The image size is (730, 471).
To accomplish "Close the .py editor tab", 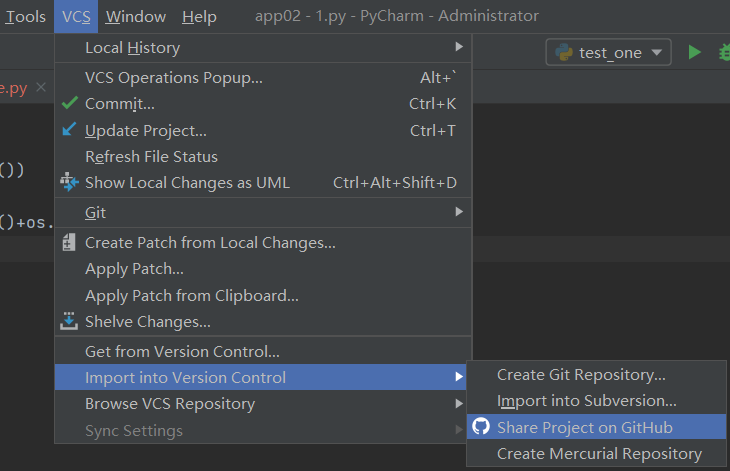I will point(41,88).
